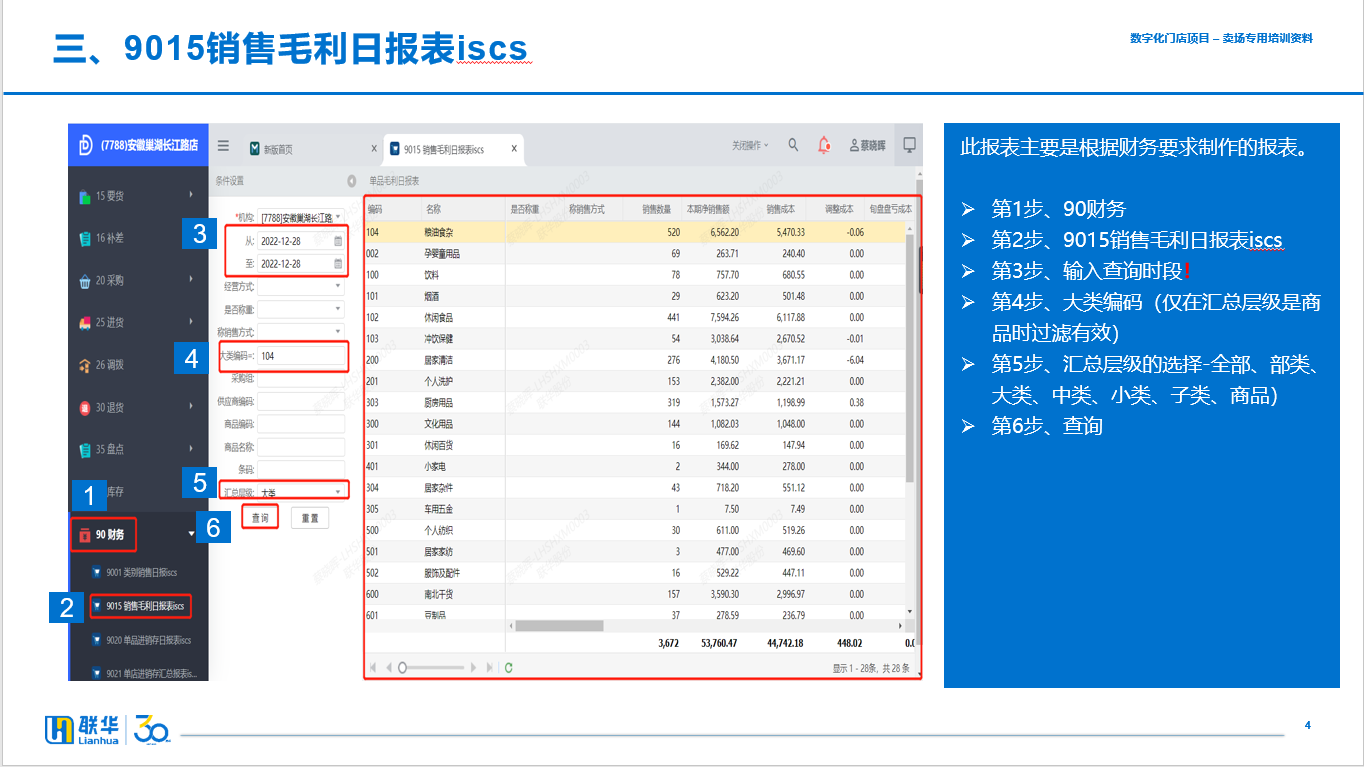Viewport: 1364px width, 767px height.
Task: Click the 30 退货 red icon
Action: tap(85, 407)
